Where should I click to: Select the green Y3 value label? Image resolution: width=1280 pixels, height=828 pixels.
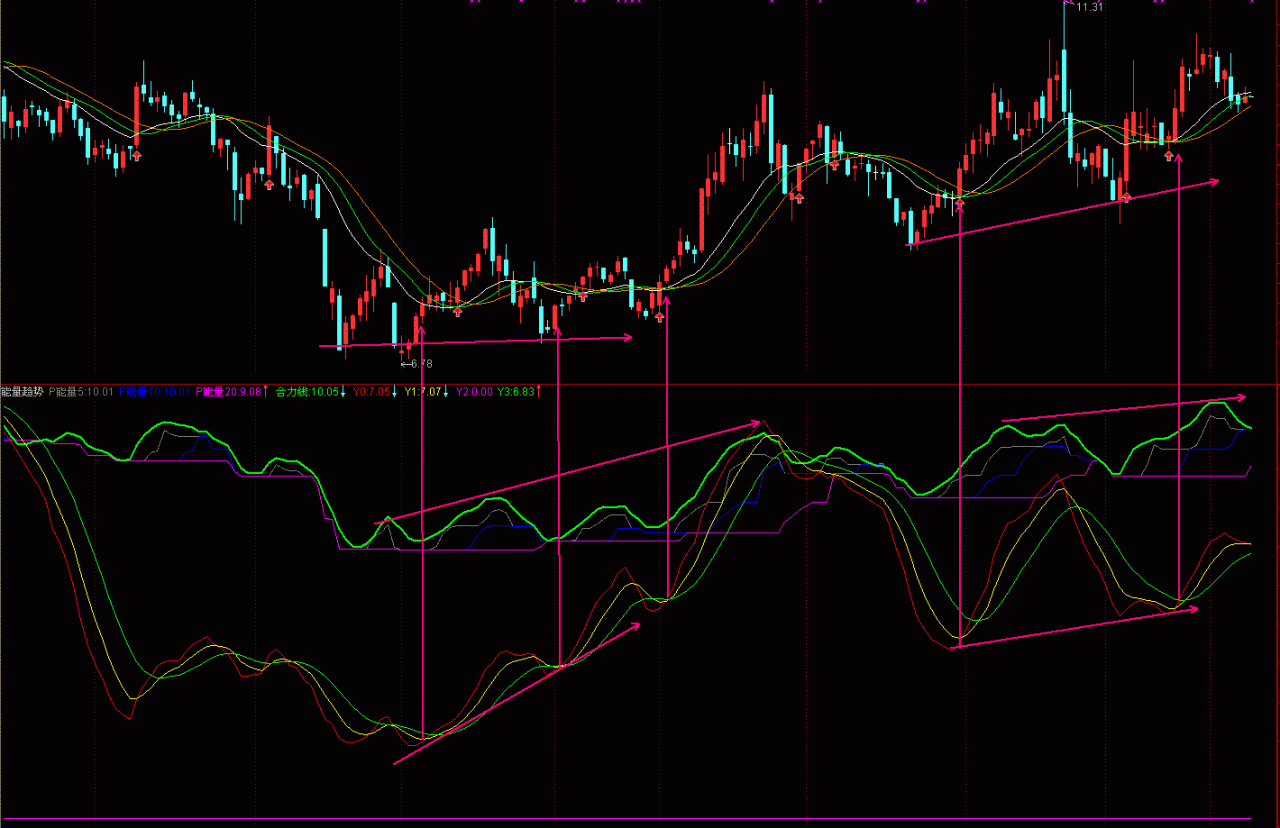point(516,392)
